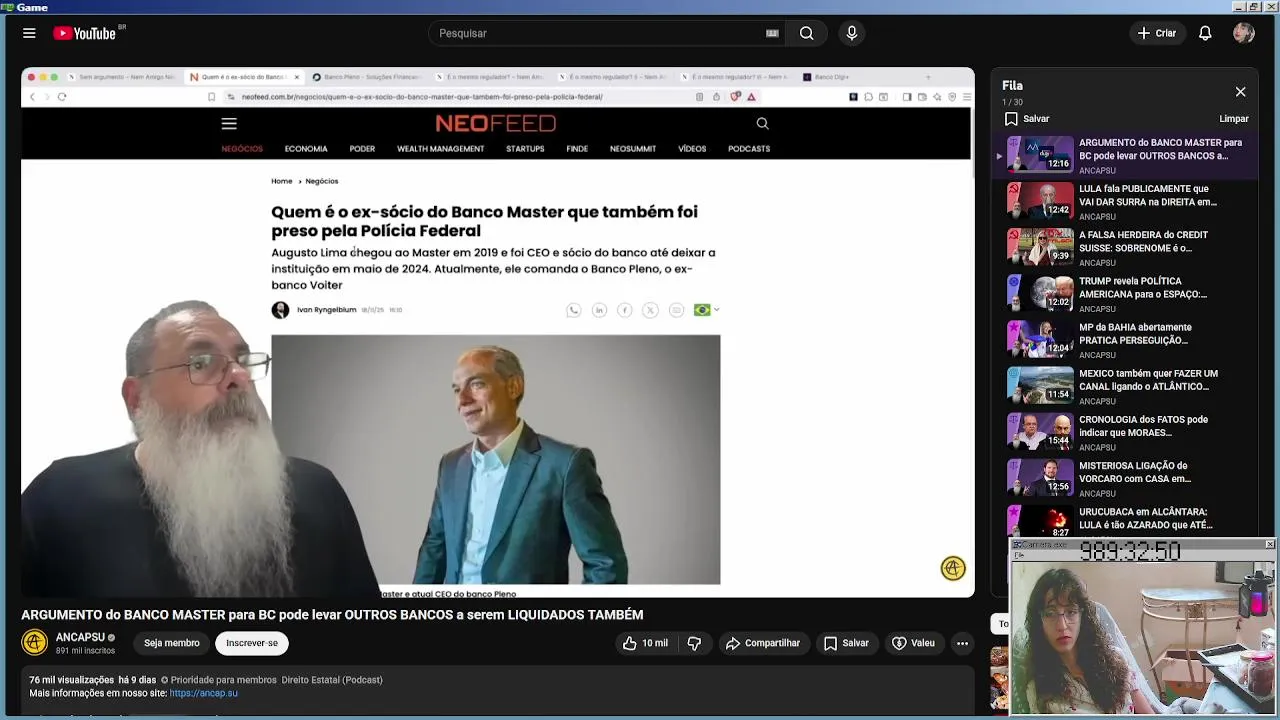Start voice search with the microphone icon
This screenshot has height=720, width=1280.
pyautogui.click(x=852, y=33)
